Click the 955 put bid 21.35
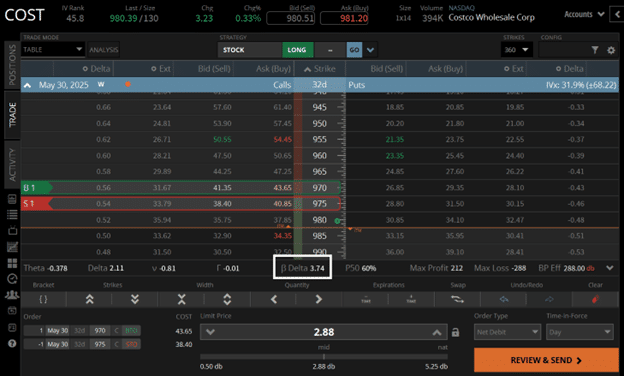624x376 pixels. click(x=395, y=140)
